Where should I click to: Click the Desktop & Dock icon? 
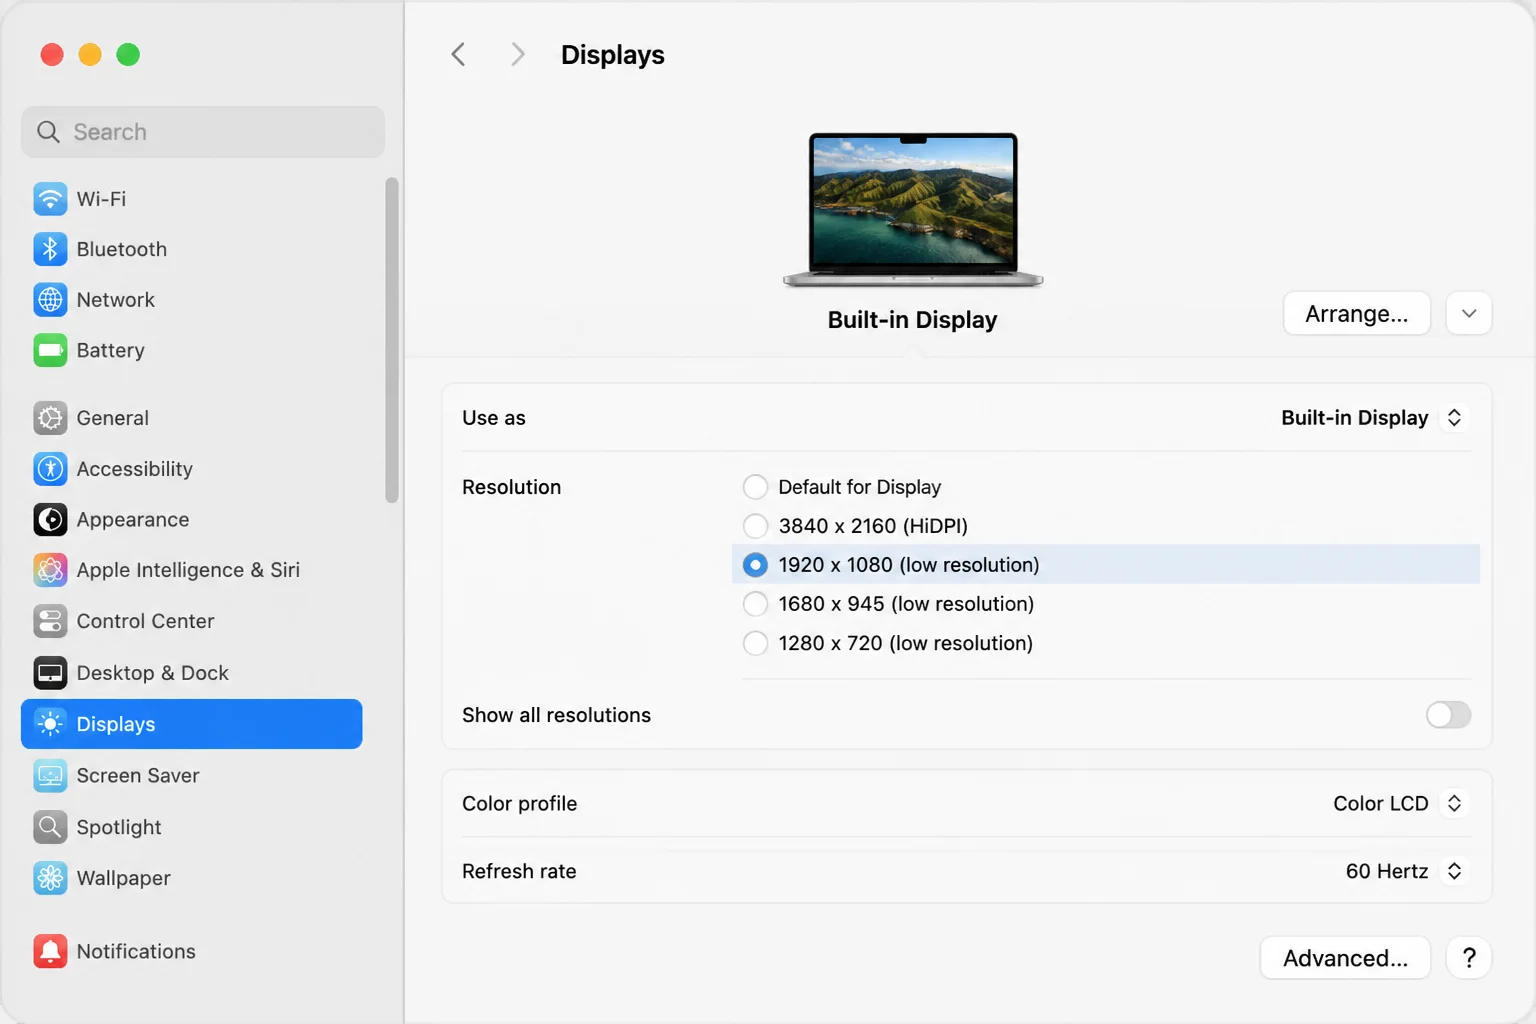click(x=50, y=673)
